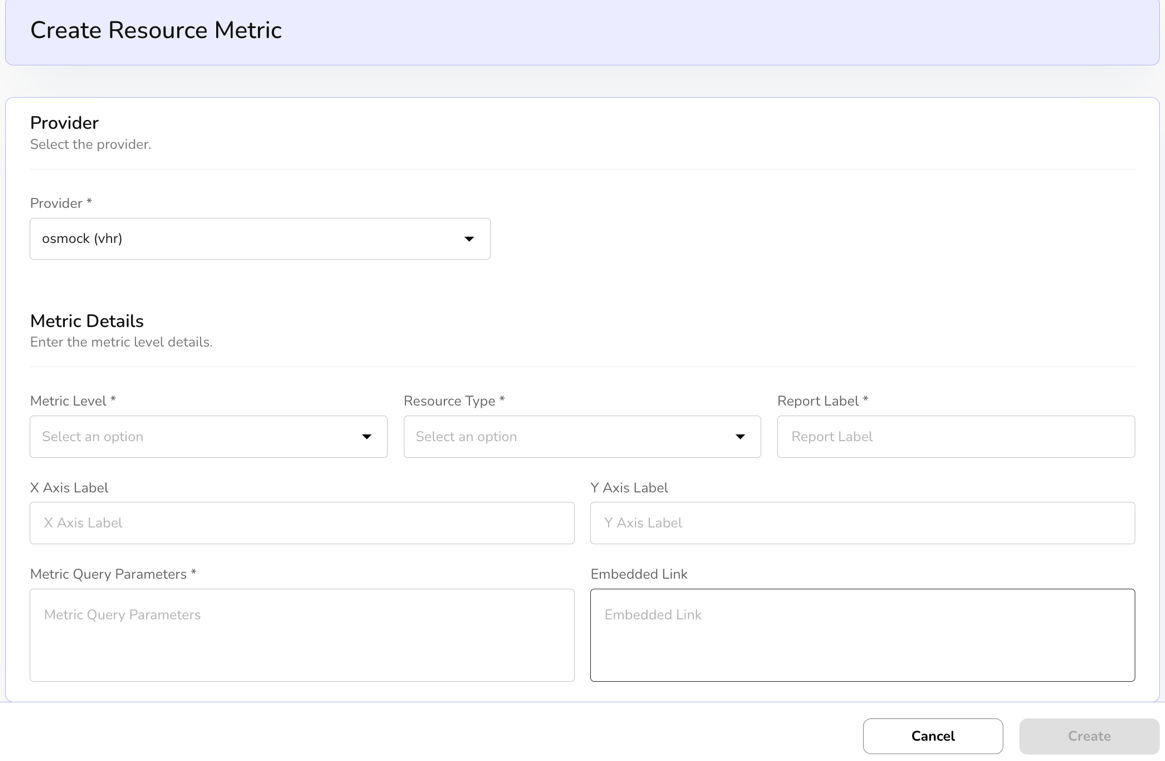The image size is (1165, 761).
Task: Focus the Embedded Link text area
Action: coord(862,635)
